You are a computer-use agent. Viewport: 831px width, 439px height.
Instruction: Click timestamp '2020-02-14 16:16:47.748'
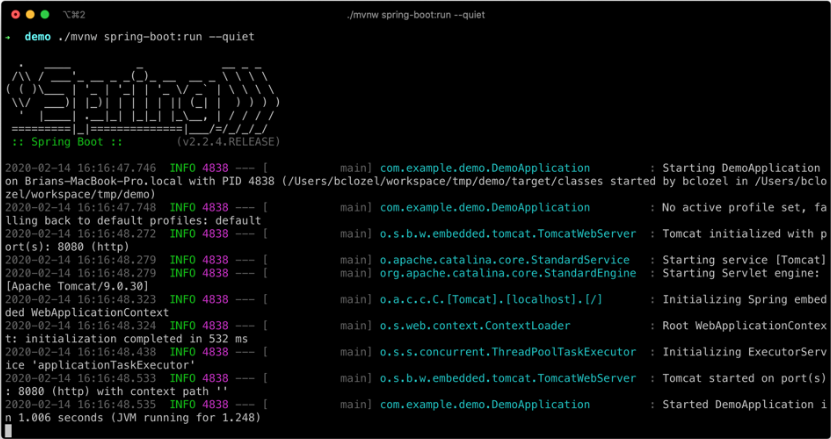[81, 207]
